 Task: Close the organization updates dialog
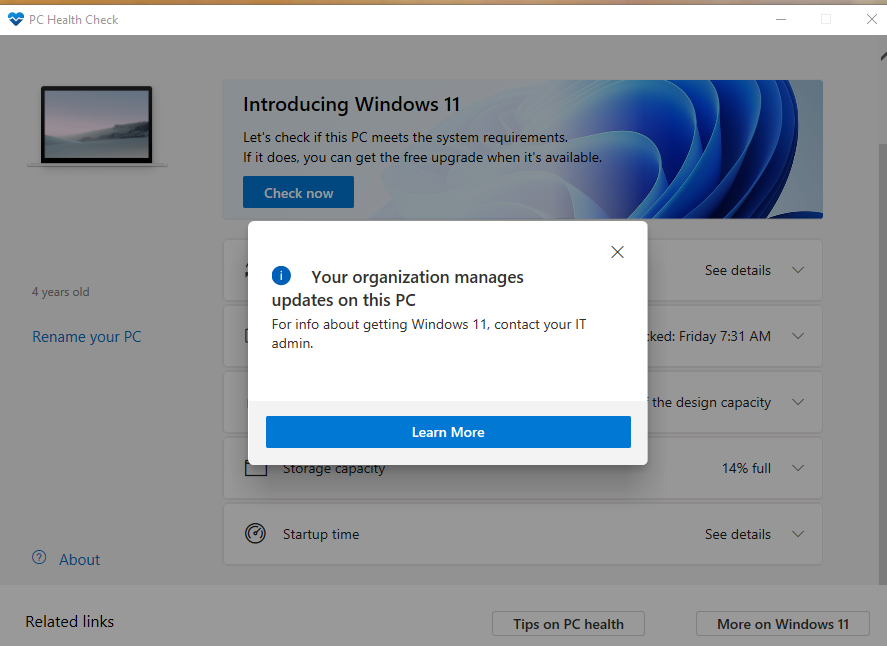(x=617, y=252)
